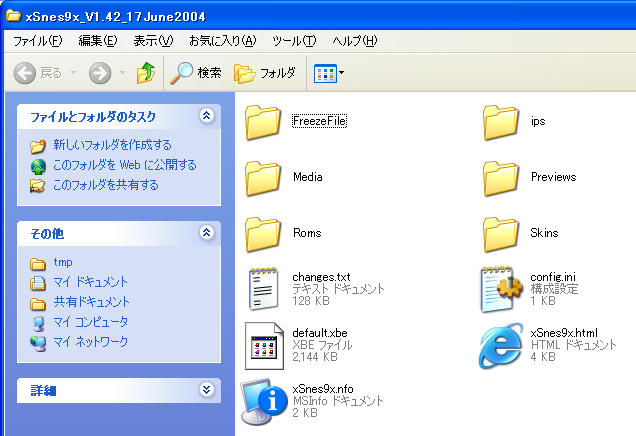
Task: Select the Skins folder icon
Action: pos(501,234)
